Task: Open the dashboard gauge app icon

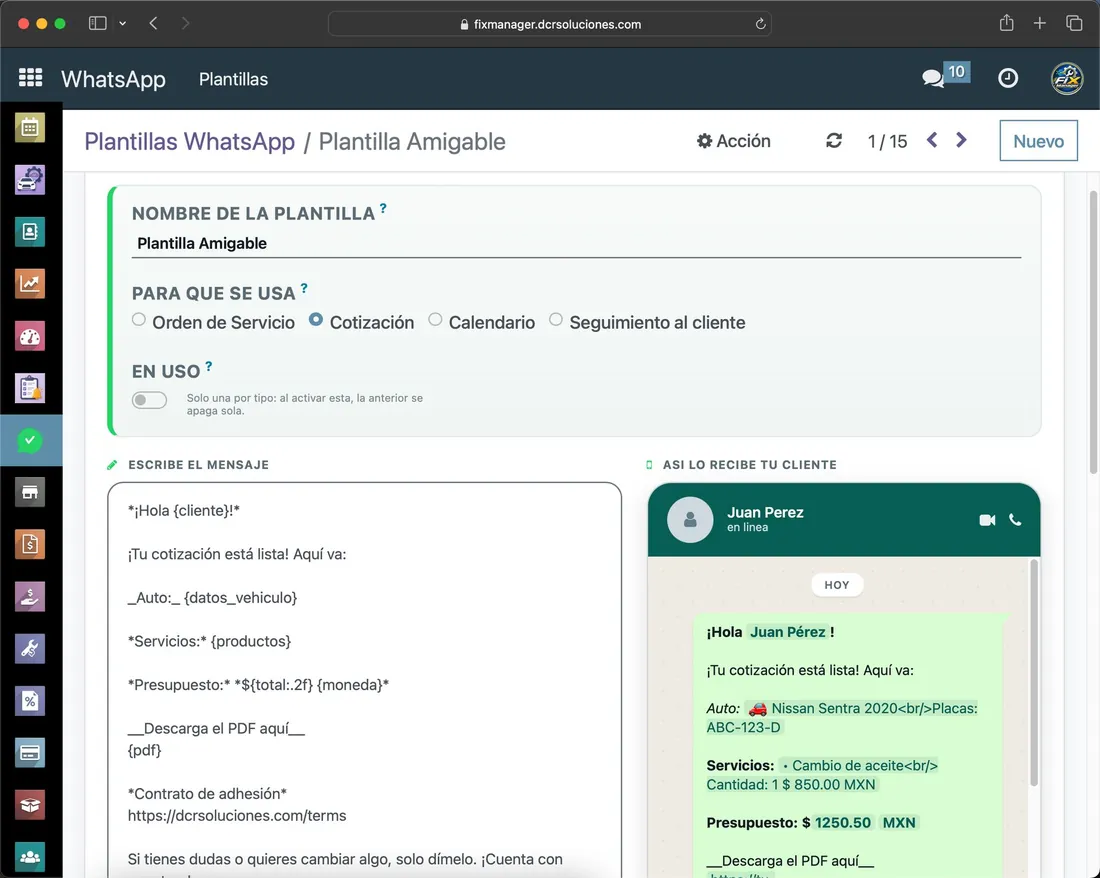Action: 29,336
